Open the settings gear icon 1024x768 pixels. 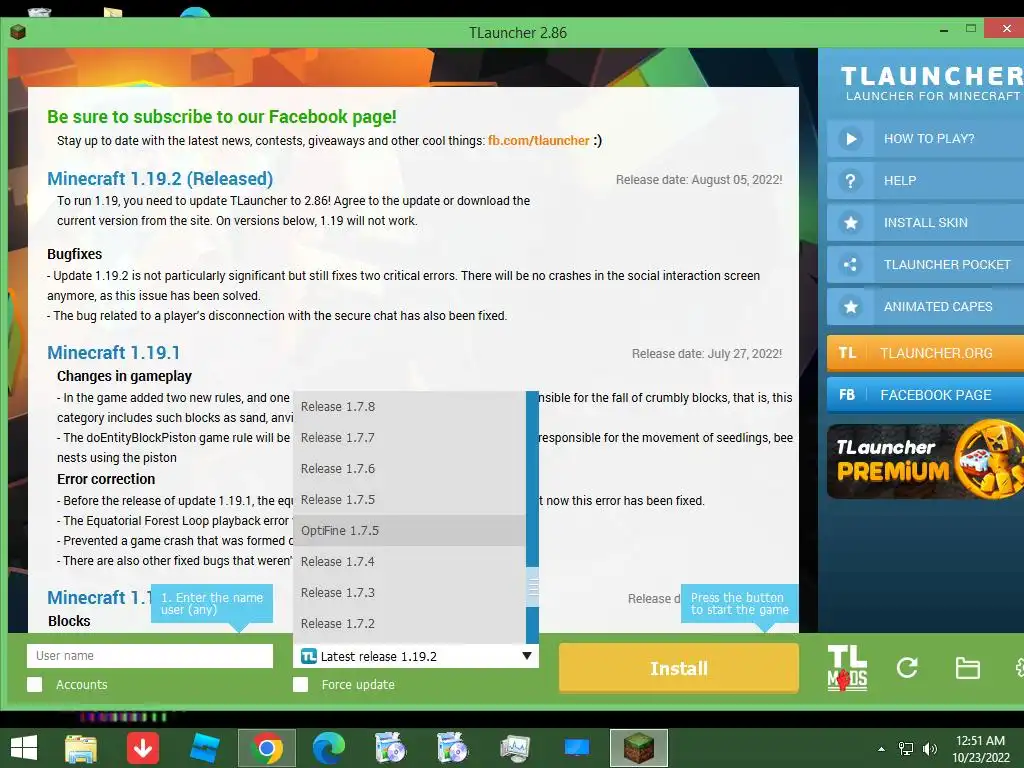coord(1019,667)
